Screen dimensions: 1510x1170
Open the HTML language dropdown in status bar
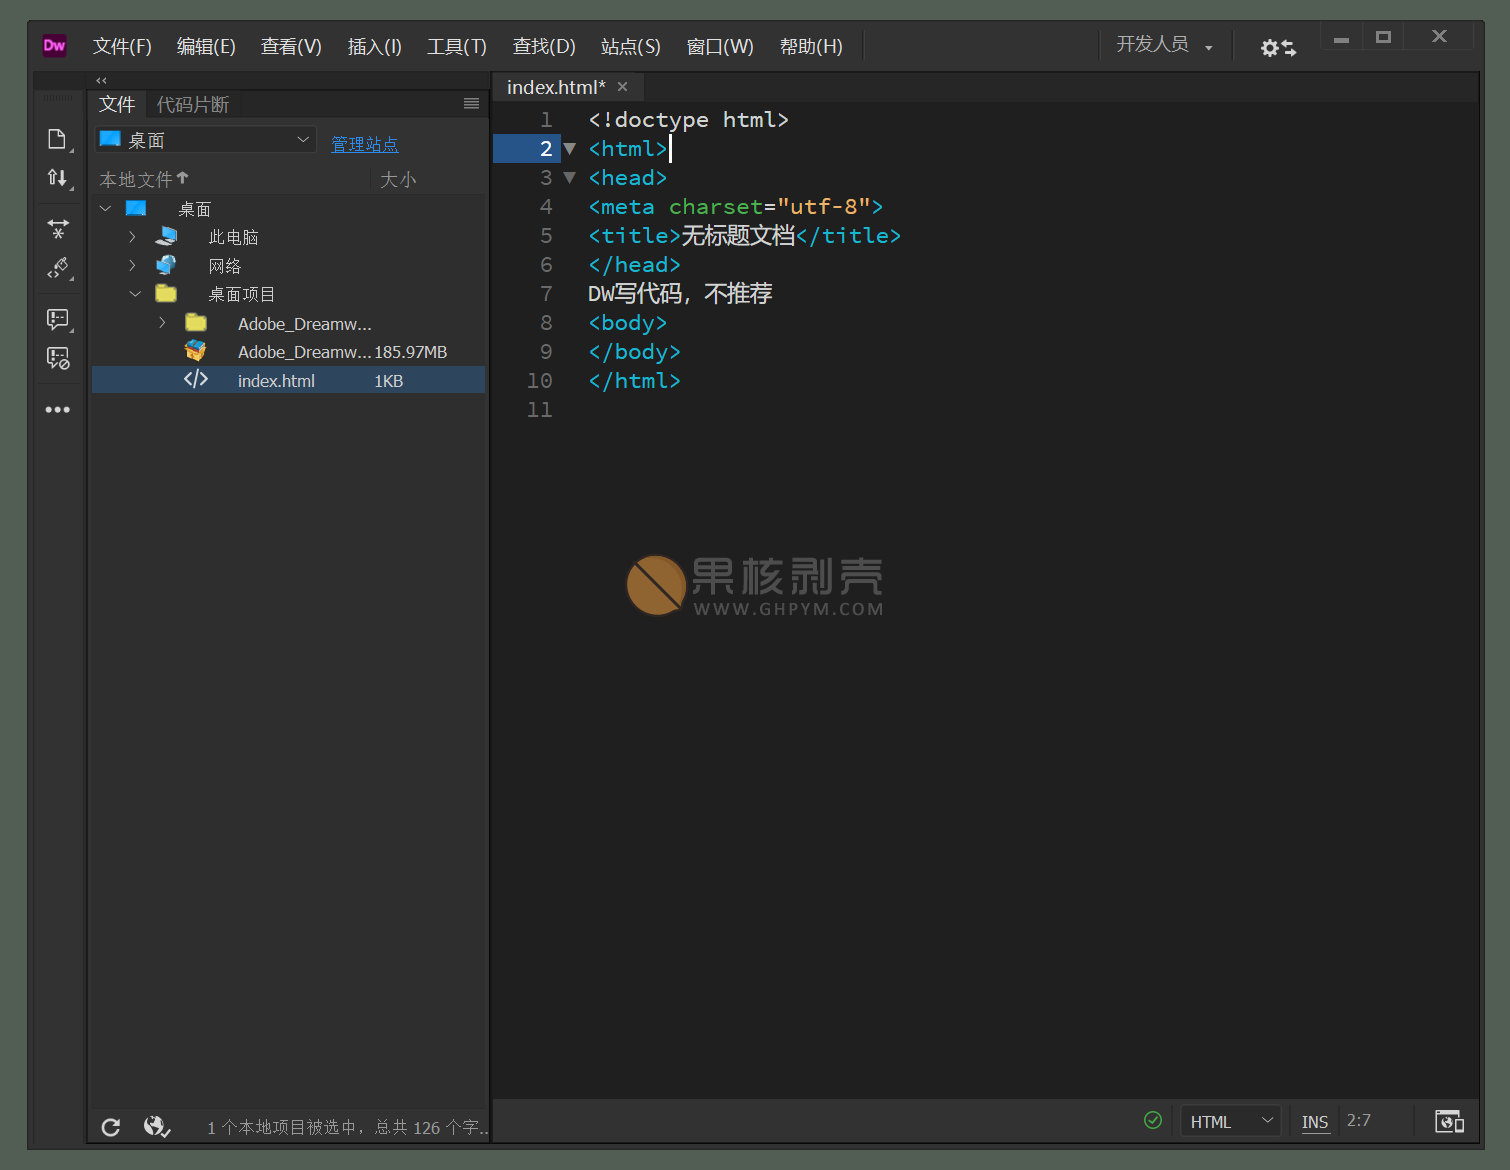[x=1230, y=1122]
